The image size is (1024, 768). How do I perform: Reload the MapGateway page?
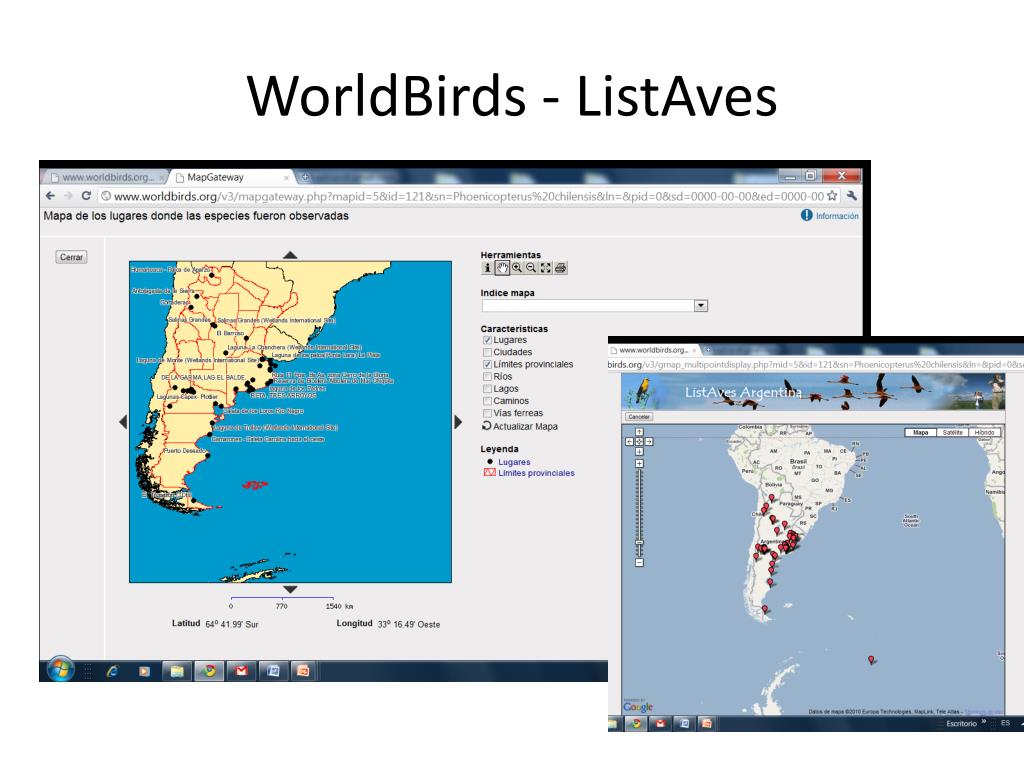pyautogui.click(x=86, y=196)
